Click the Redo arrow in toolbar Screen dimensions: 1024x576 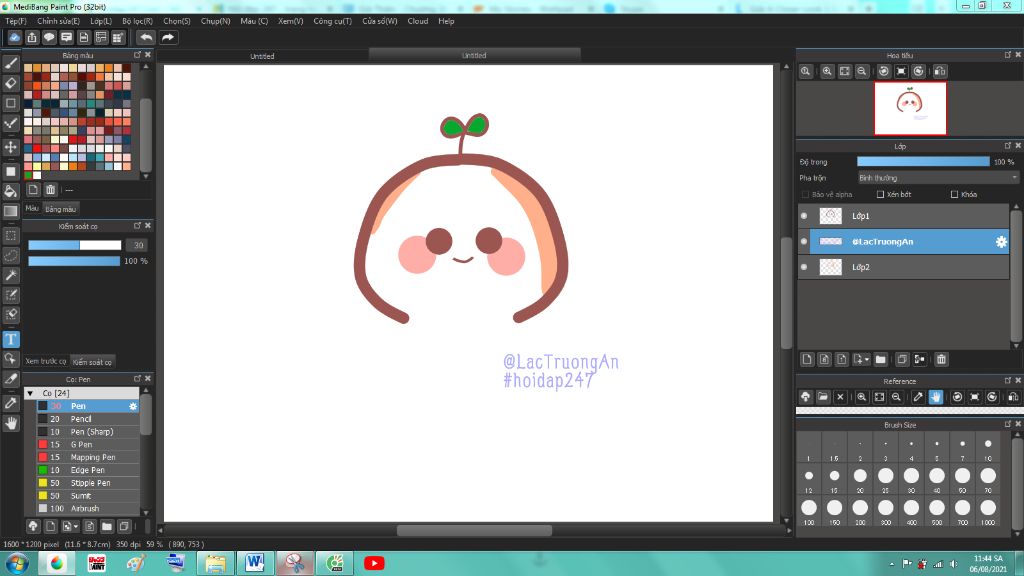(x=168, y=37)
